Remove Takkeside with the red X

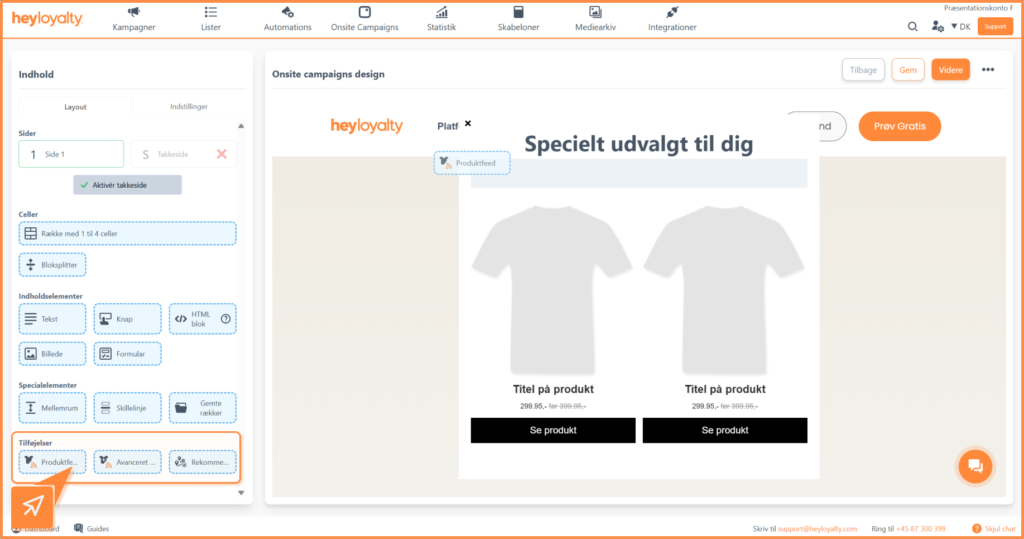pos(222,154)
